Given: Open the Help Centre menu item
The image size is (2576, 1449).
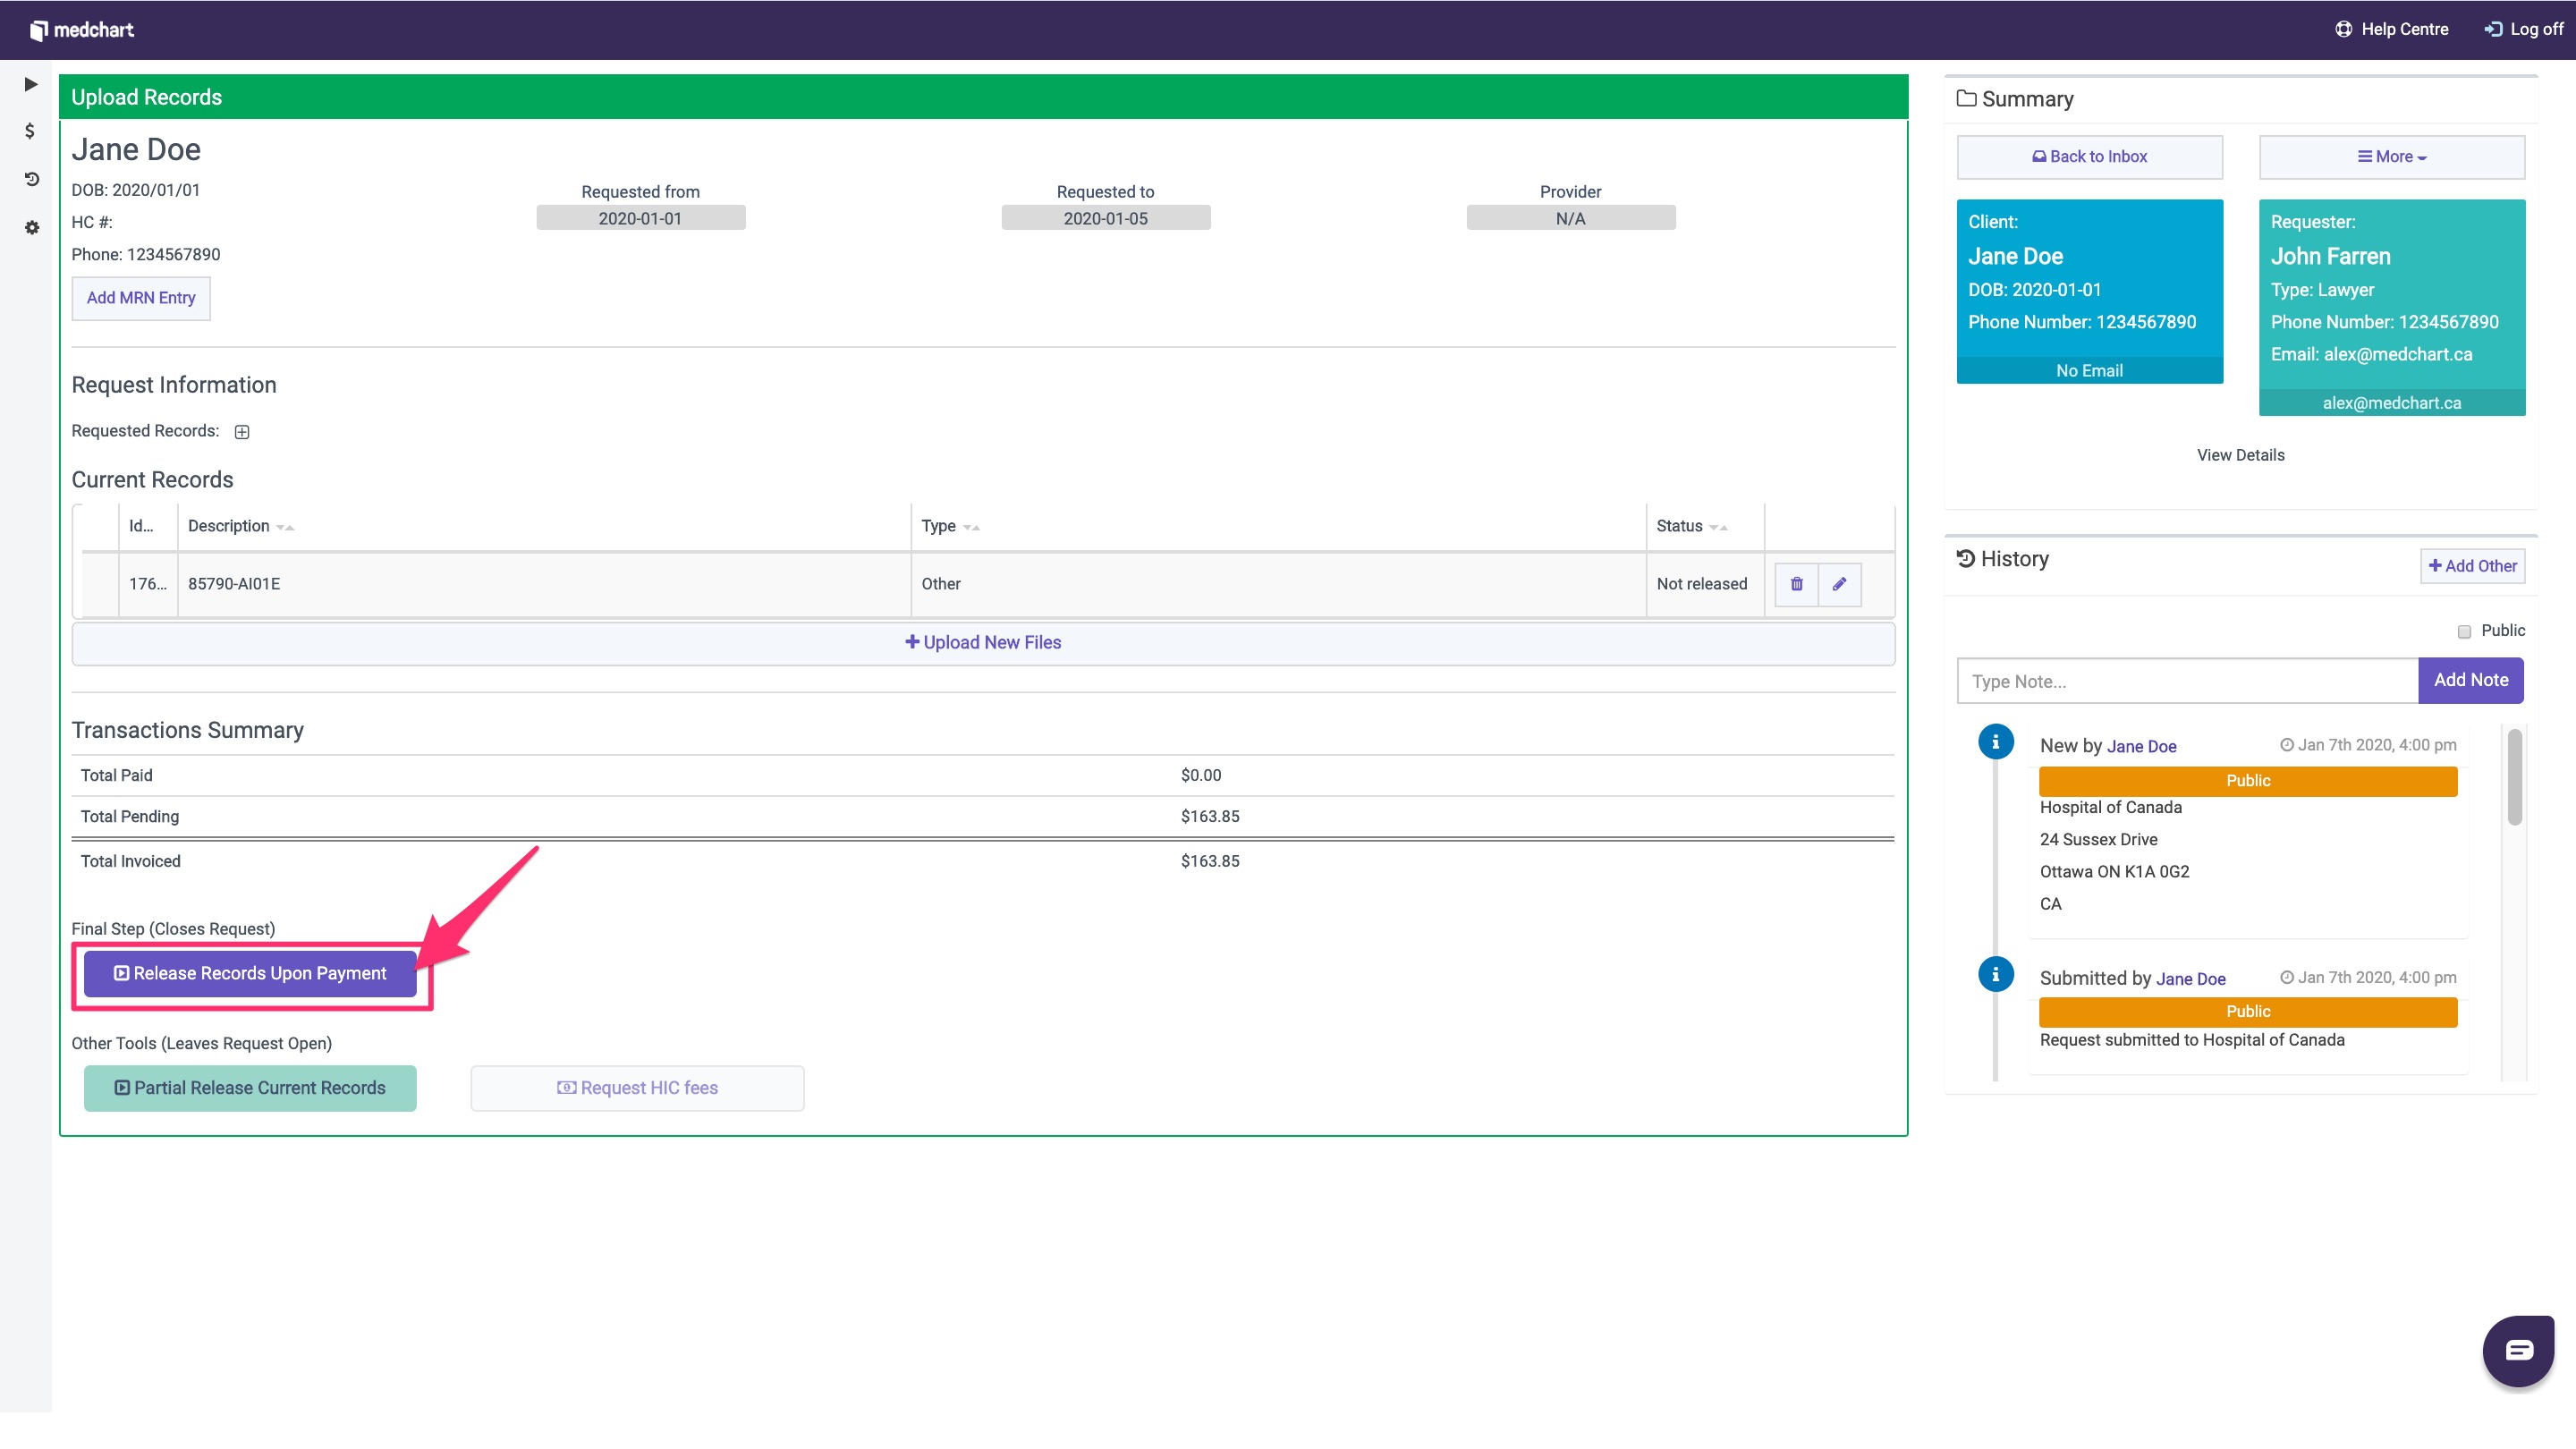Looking at the screenshot, I should (x=2391, y=29).
